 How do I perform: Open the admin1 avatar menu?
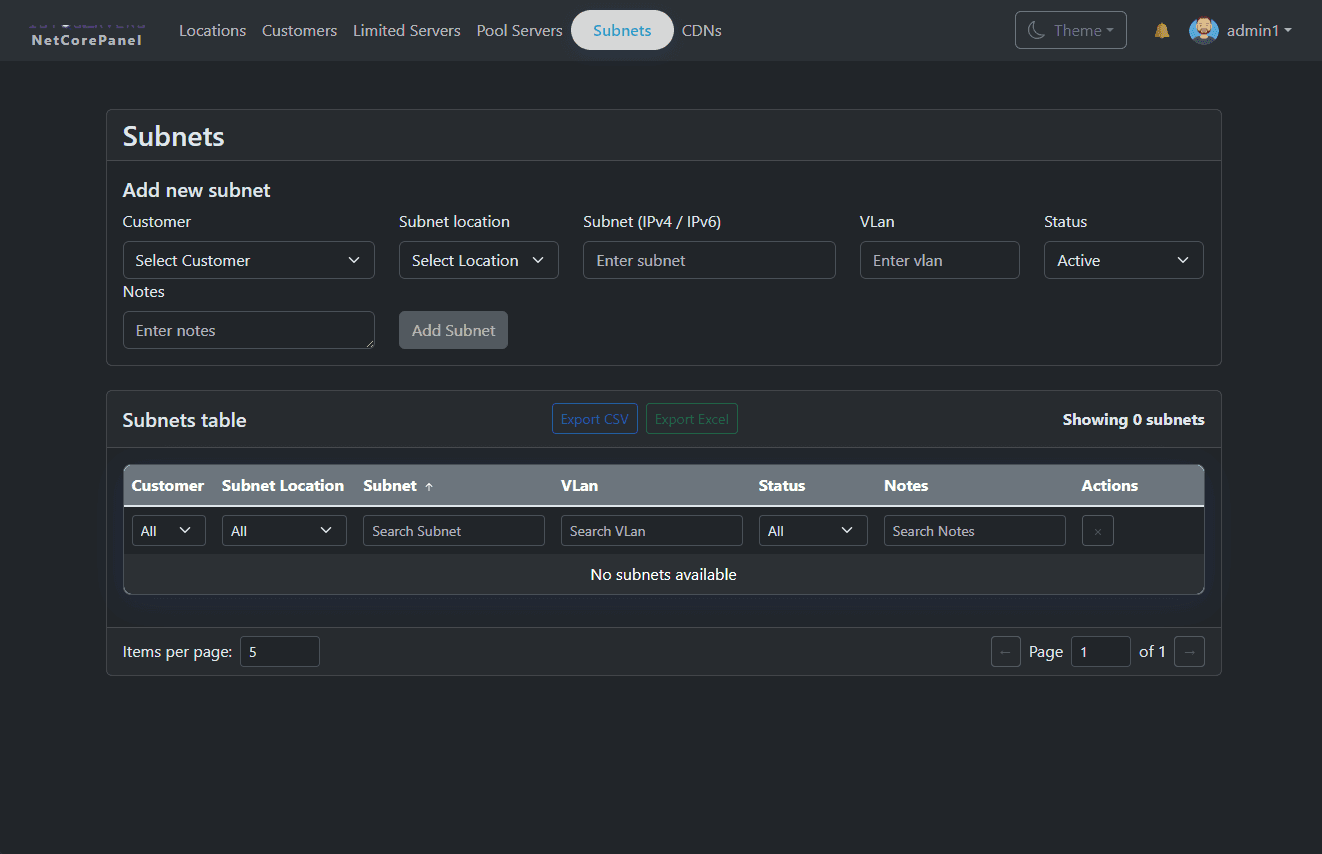pos(1240,31)
